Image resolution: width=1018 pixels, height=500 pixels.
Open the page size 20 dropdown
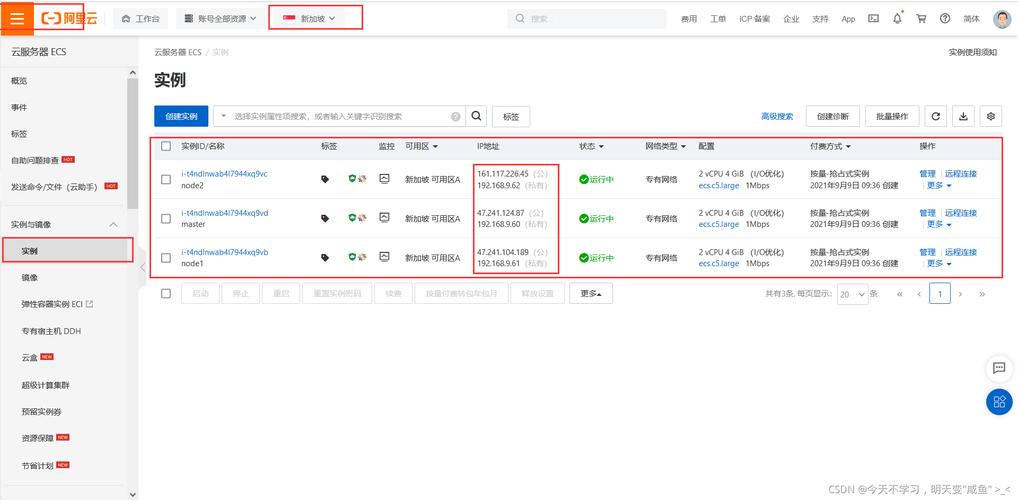[x=852, y=294]
